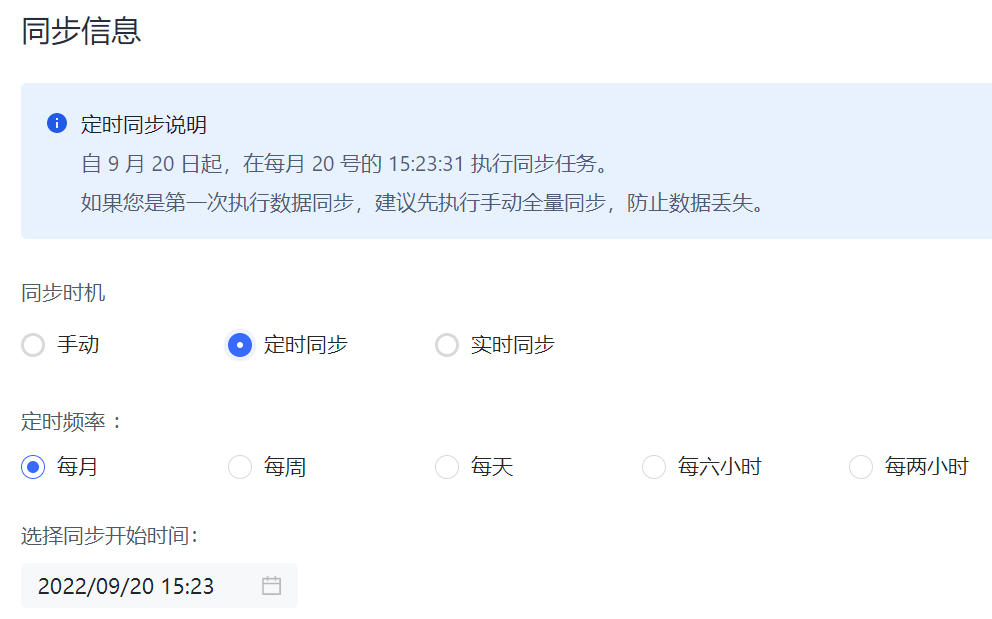Choose the 定时同步 radio option
The image size is (992, 619).
coord(240,345)
